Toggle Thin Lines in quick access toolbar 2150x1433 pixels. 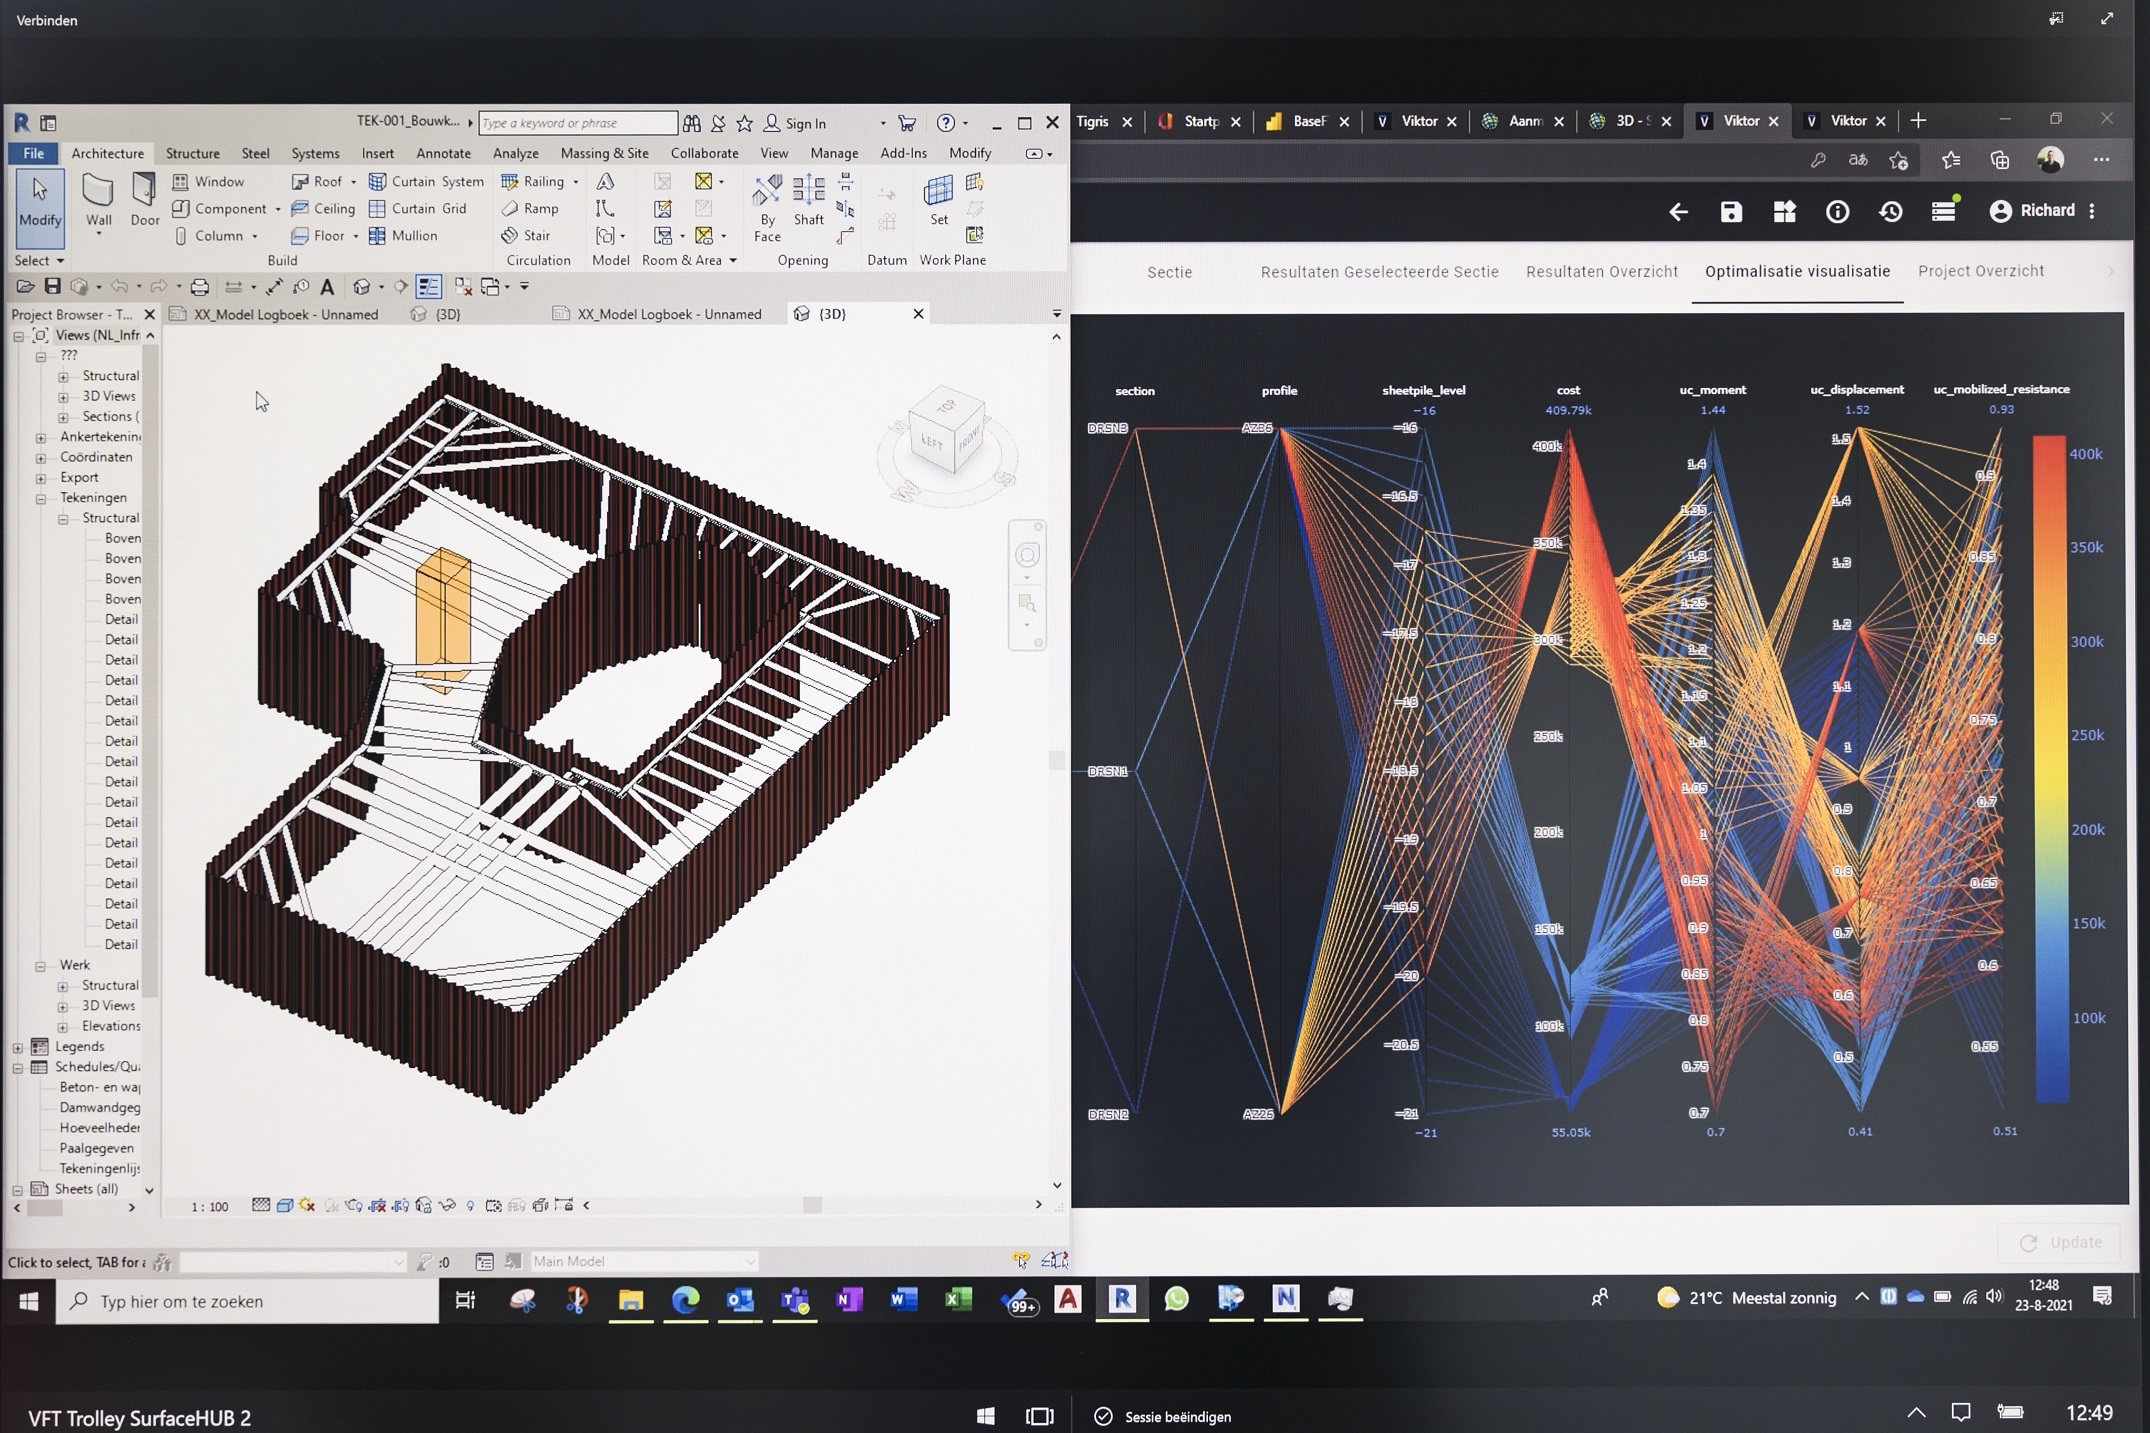coord(428,287)
